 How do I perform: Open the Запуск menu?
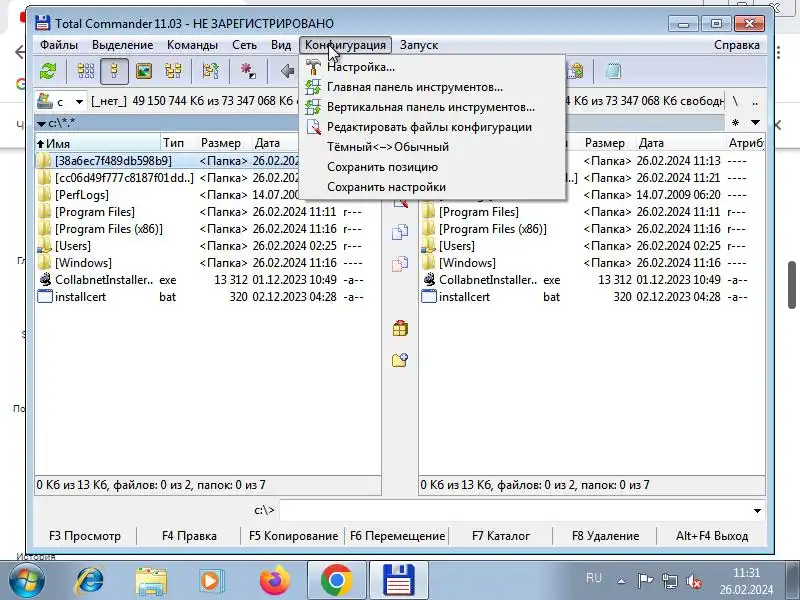(x=419, y=45)
